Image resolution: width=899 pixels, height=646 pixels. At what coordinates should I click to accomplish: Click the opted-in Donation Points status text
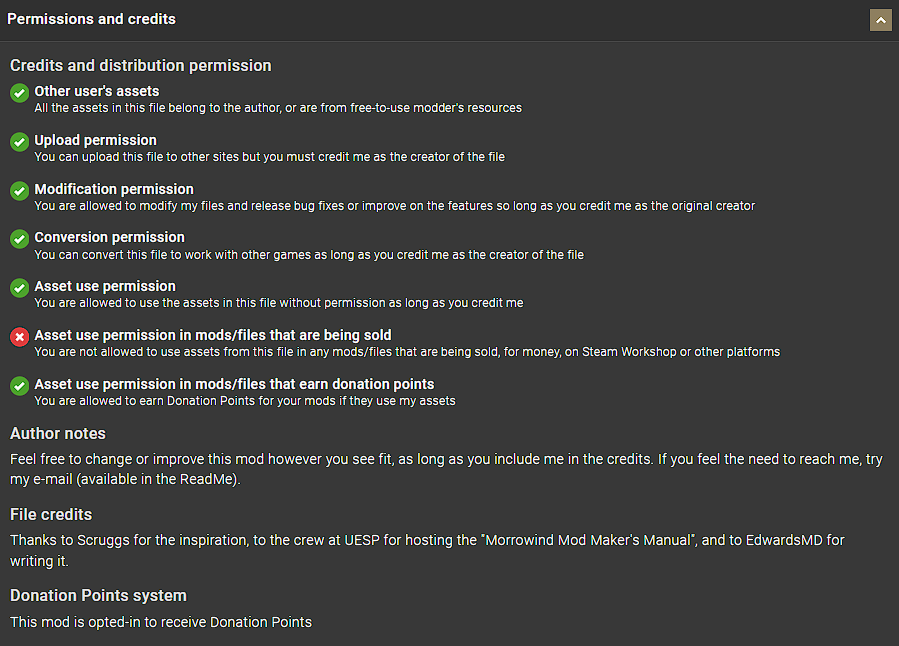(161, 622)
